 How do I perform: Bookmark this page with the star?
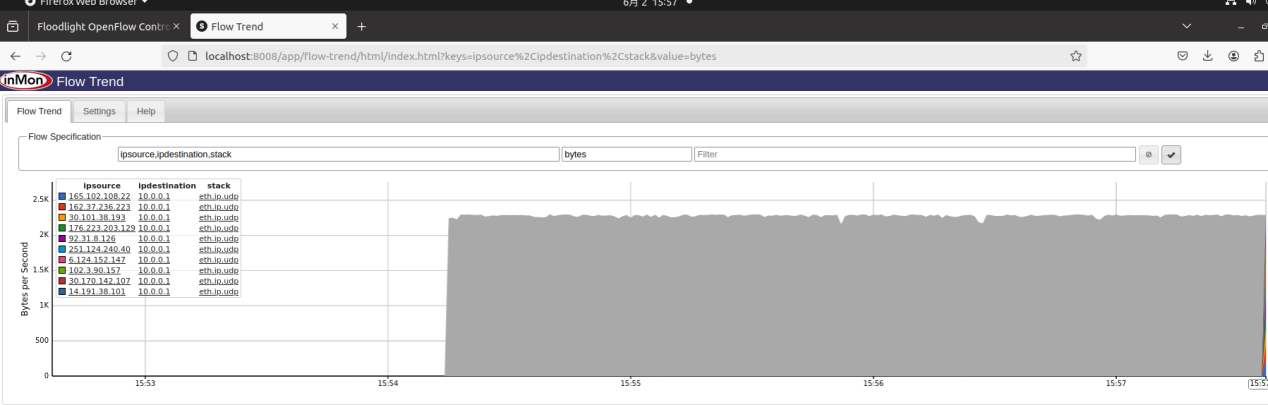click(x=1076, y=56)
